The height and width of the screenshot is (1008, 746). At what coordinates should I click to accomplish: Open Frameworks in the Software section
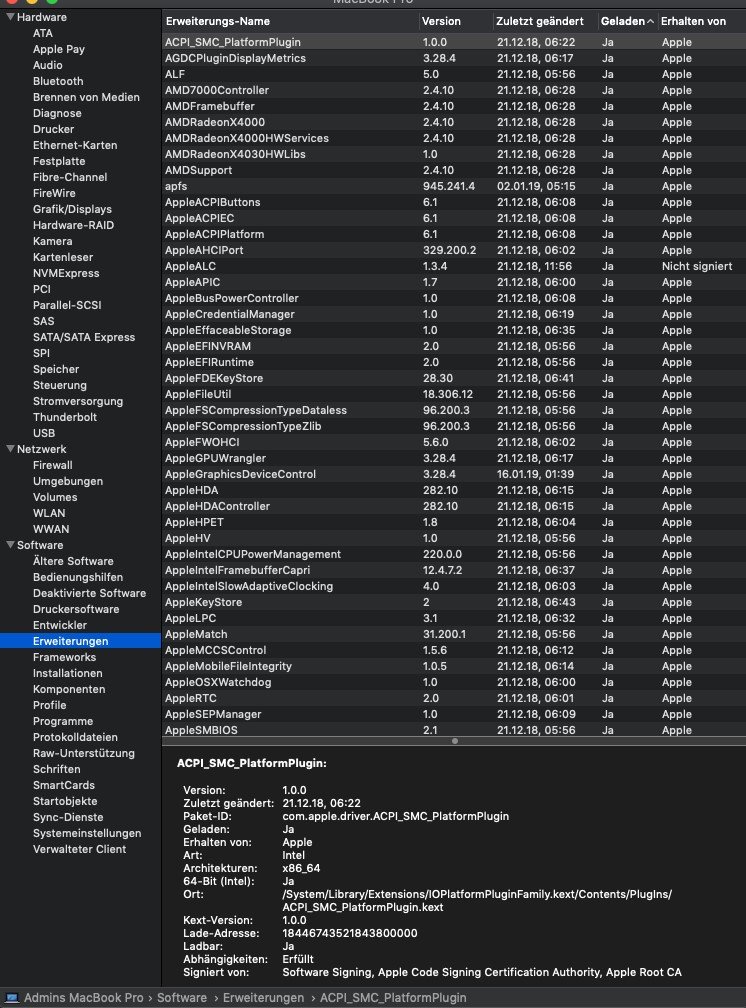[x=64, y=657]
